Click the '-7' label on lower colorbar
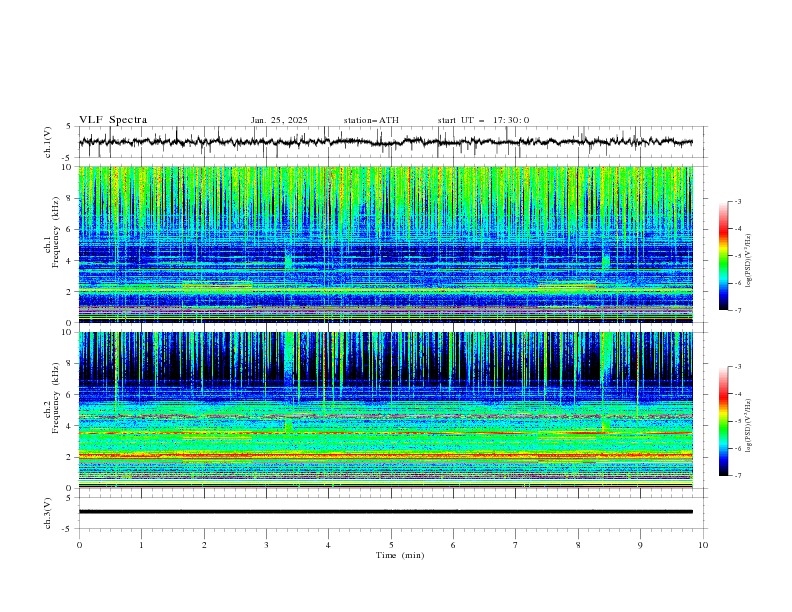The width and height of the screenshot is (792, 612). click(737, 476)
